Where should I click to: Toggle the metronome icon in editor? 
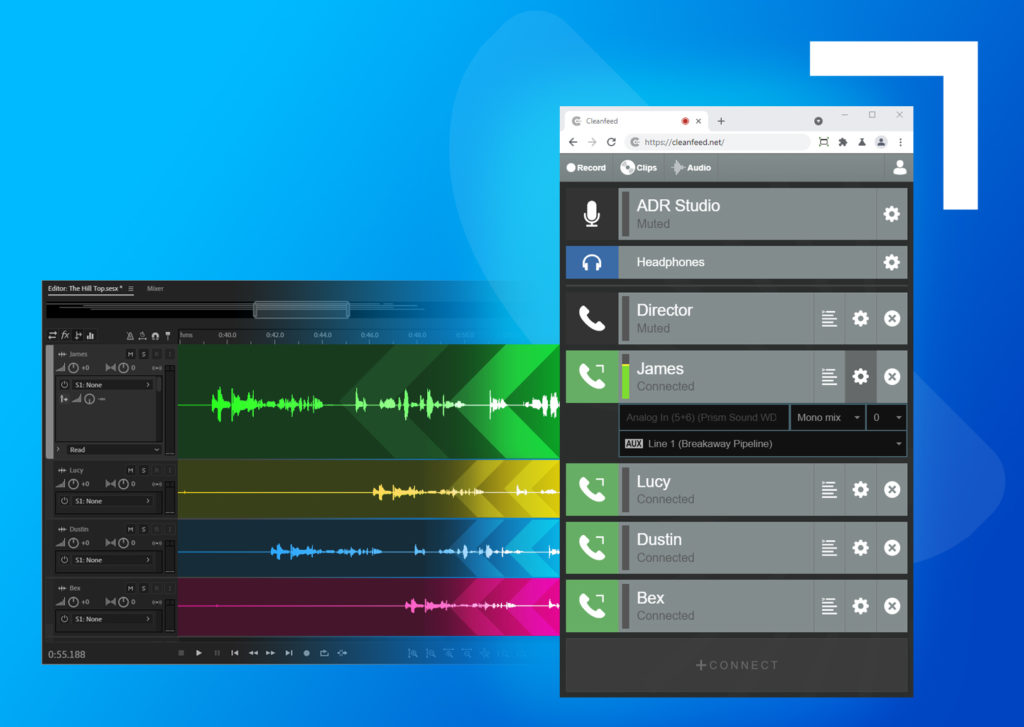click(x=130, y=336)
